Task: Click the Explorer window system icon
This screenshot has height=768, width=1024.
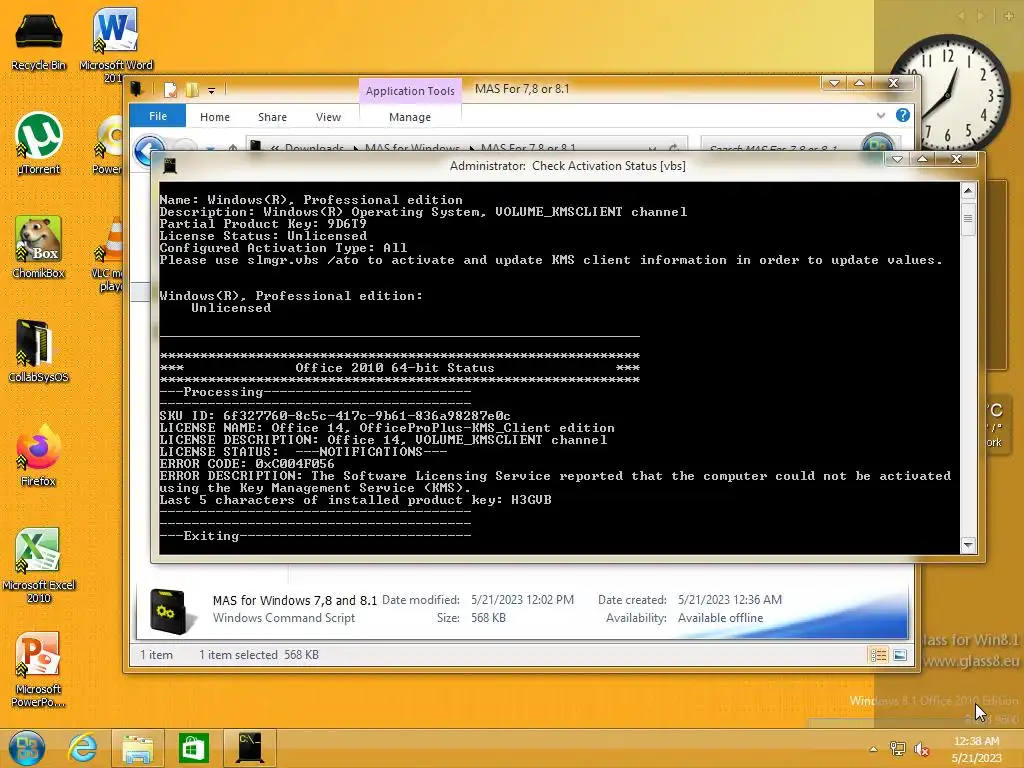Action: pos(136,89)
